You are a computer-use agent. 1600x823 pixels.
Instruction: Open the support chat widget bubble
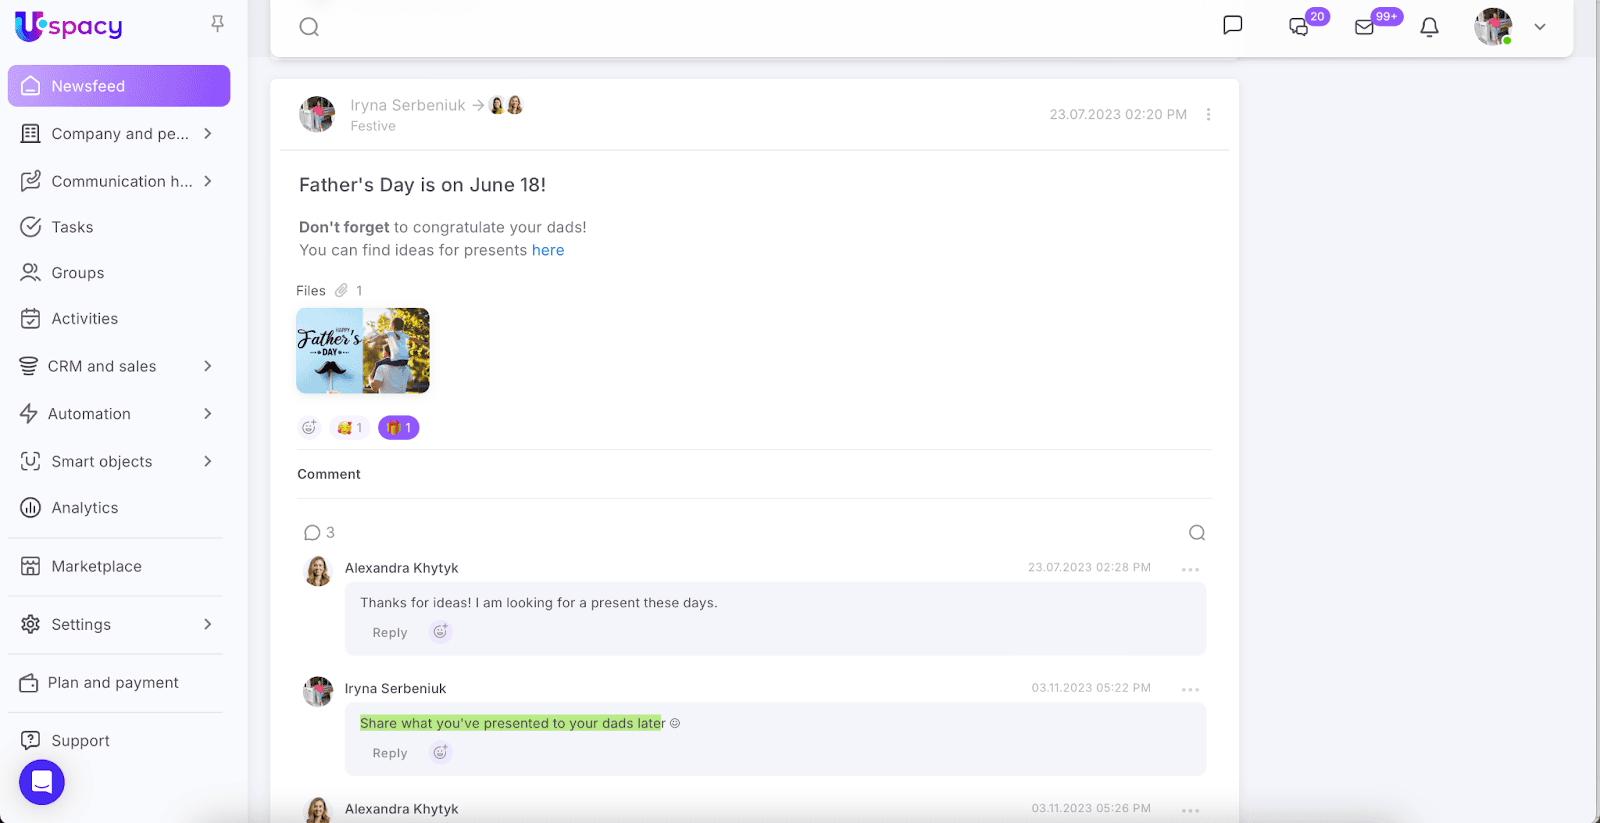(42, 782)
